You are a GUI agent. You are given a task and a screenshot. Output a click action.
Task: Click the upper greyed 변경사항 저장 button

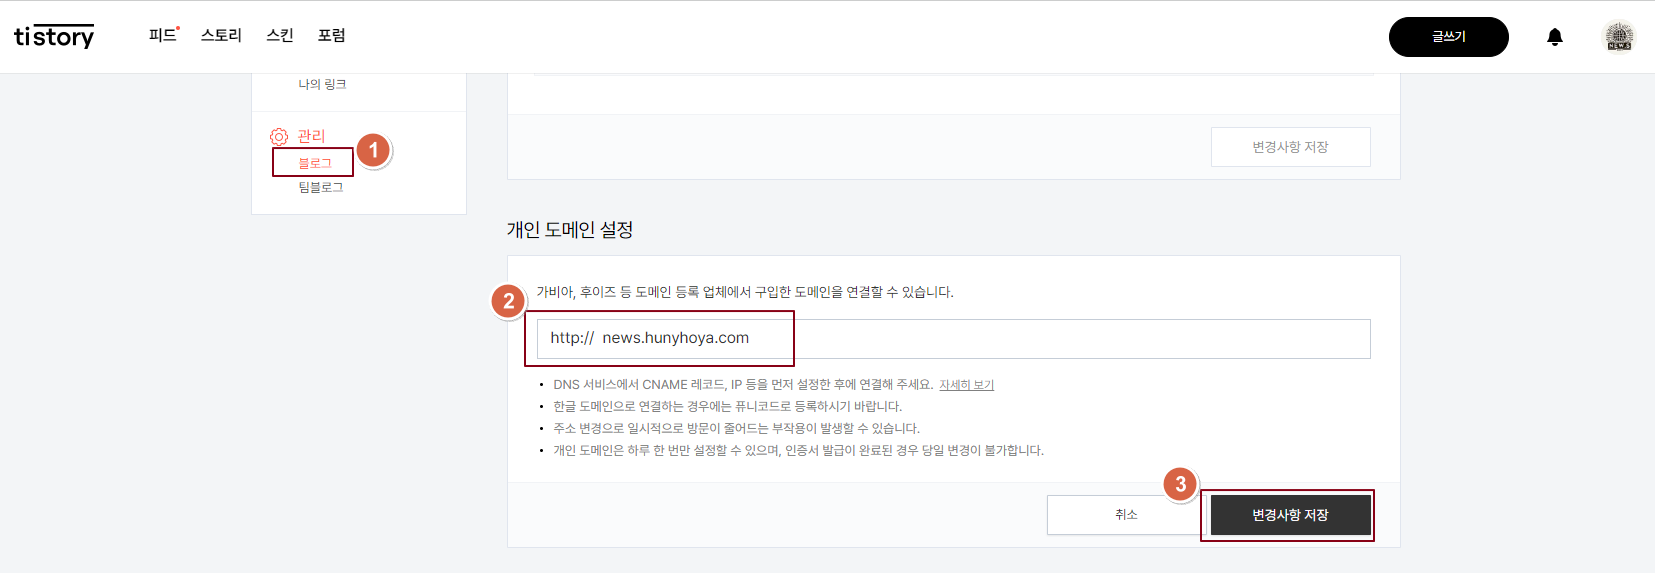click(x=1290, y=147)
